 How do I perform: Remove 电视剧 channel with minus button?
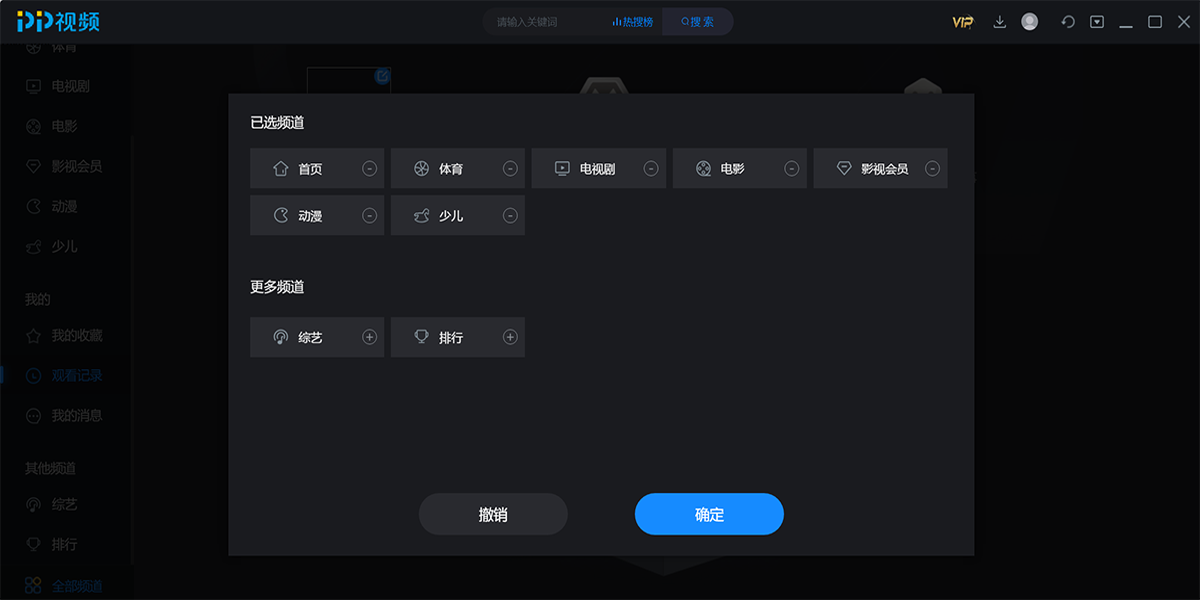coord(651,169)
